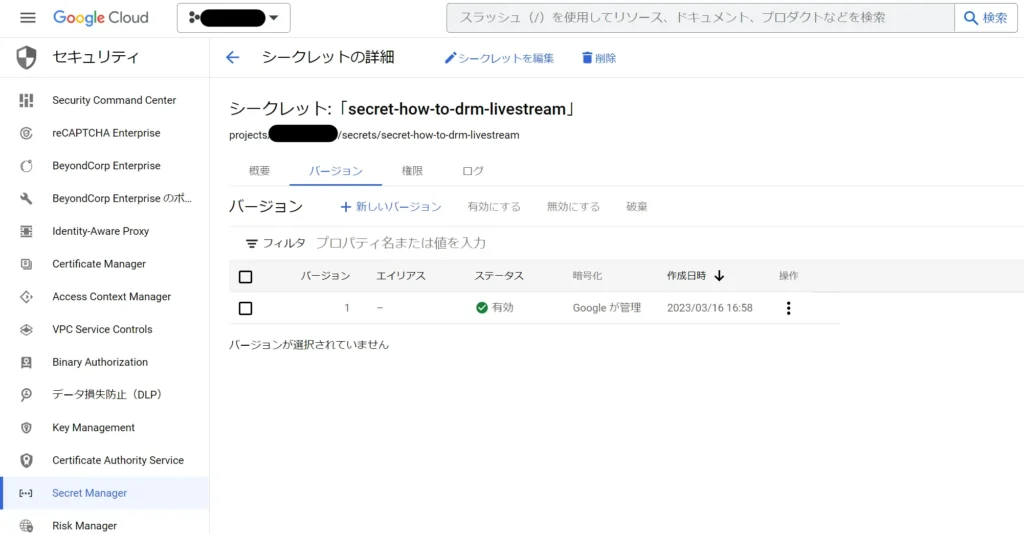Click the Risk Manager globe icon

[x=26, y=526]
